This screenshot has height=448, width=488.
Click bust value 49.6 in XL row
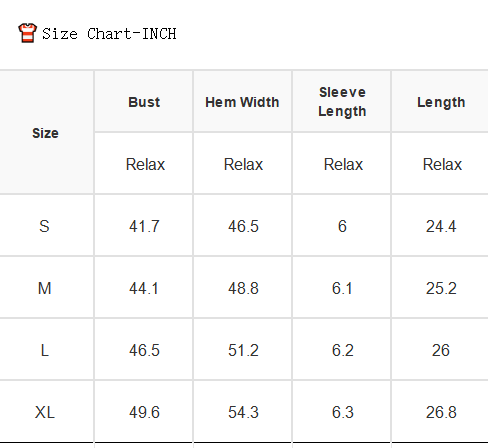click(144, 412)
